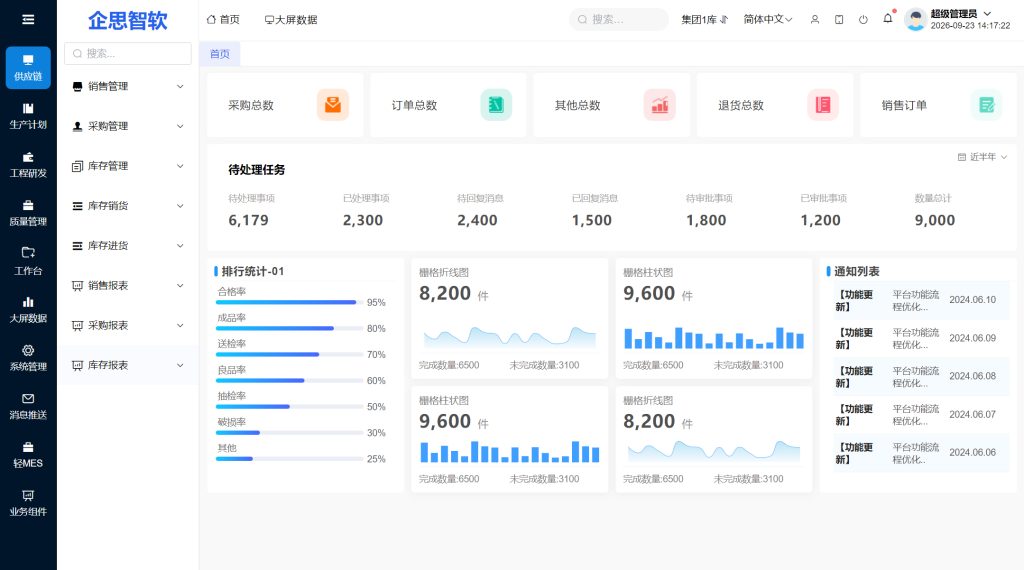1024x570 pixels.
Task: Click the 合格率 95% progress bar
Action: 290,302
